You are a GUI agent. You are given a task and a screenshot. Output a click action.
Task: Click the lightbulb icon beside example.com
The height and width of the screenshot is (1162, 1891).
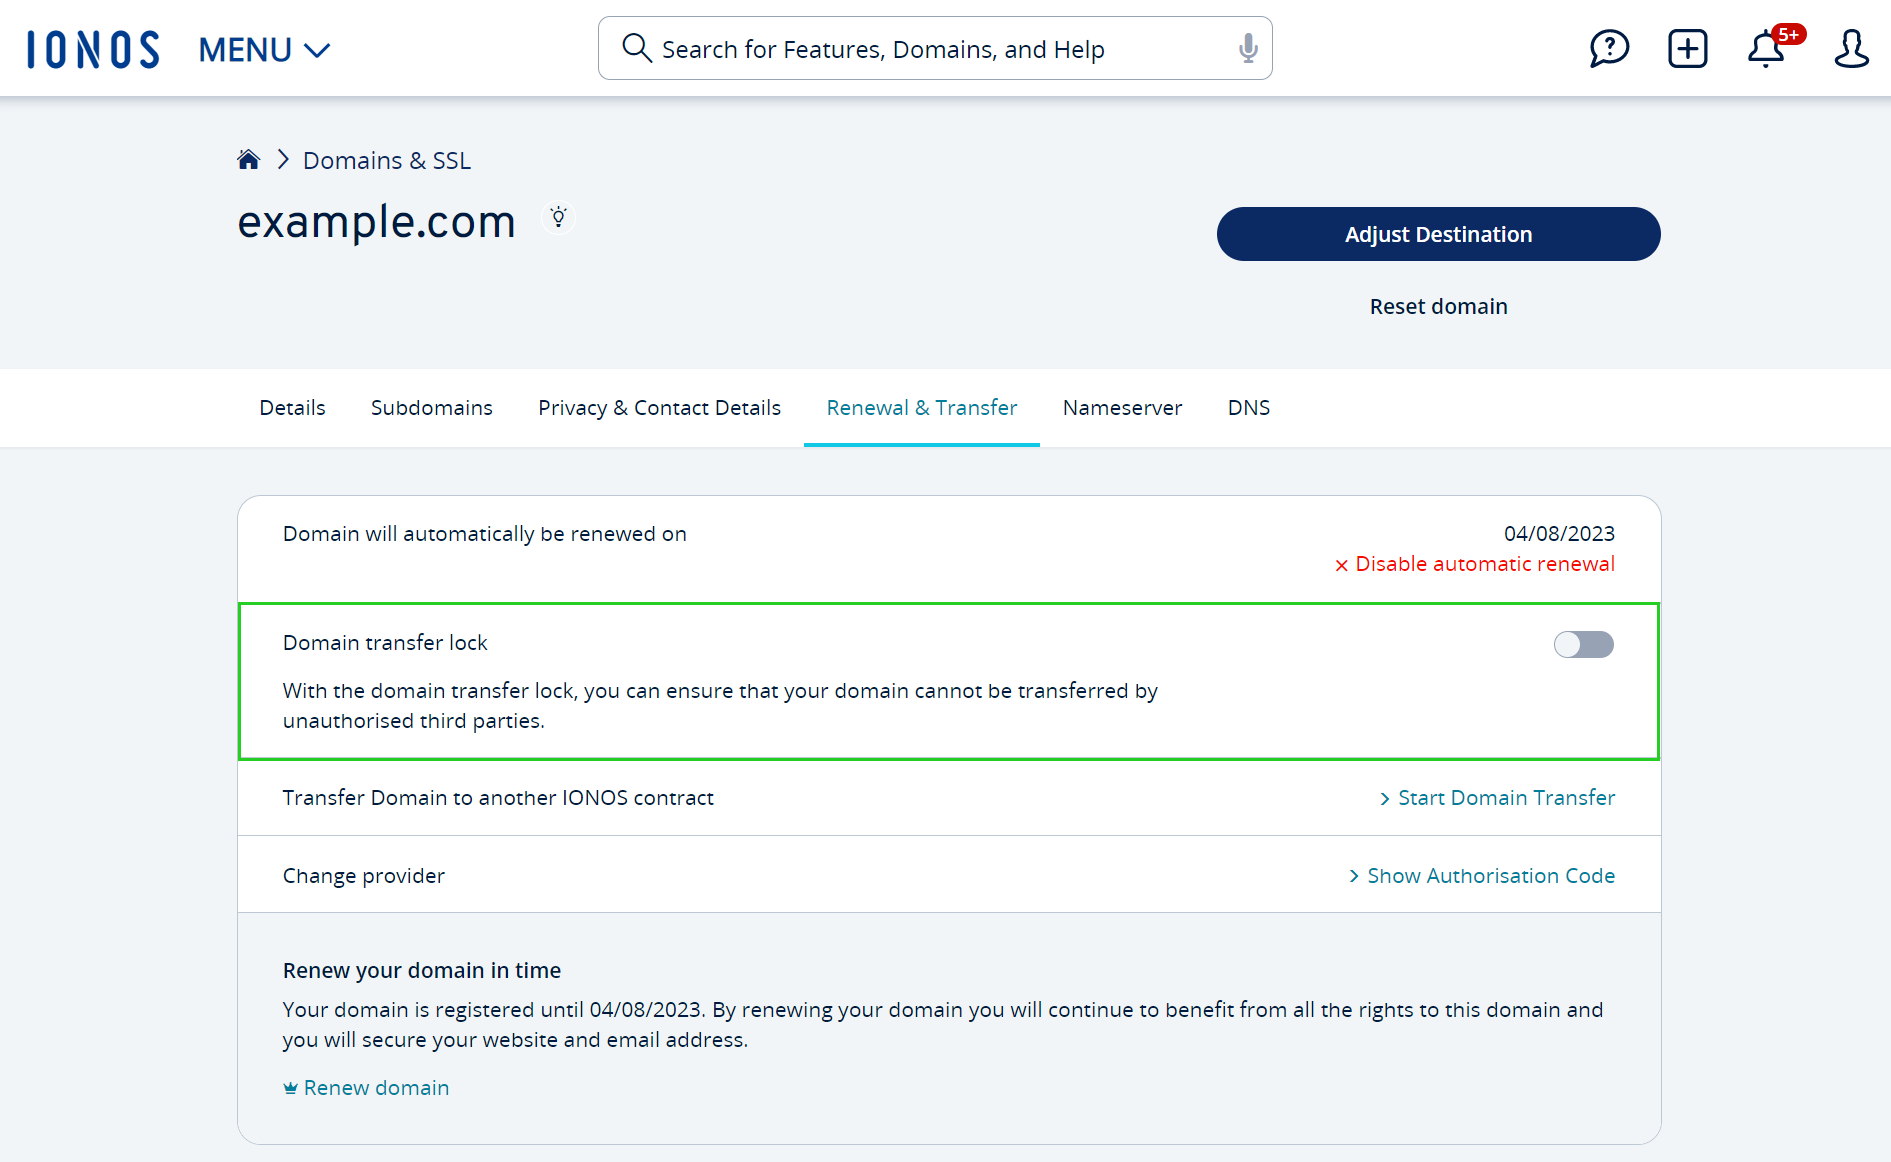(x=559, y=217)
